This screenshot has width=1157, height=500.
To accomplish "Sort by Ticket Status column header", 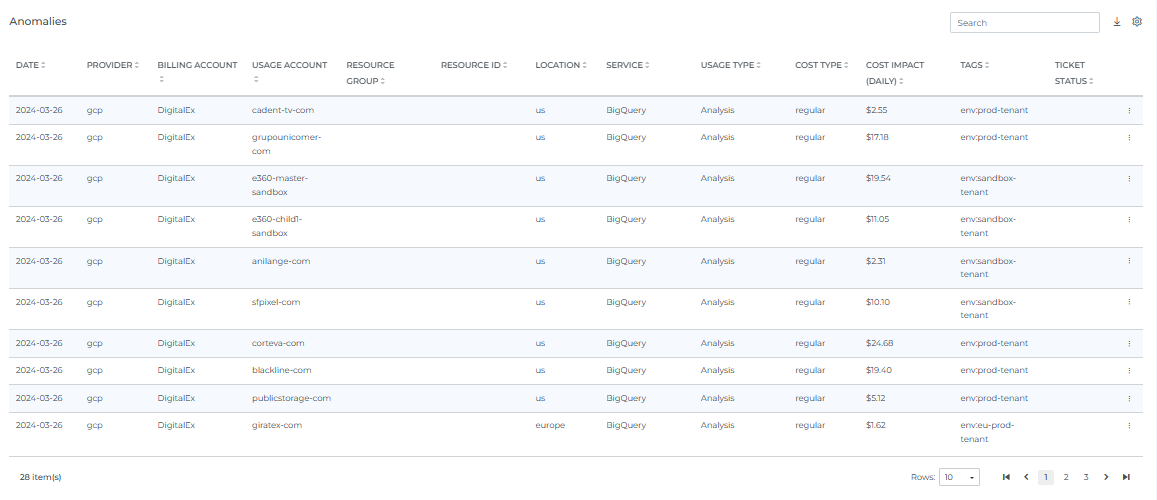I will (1074, 73).
